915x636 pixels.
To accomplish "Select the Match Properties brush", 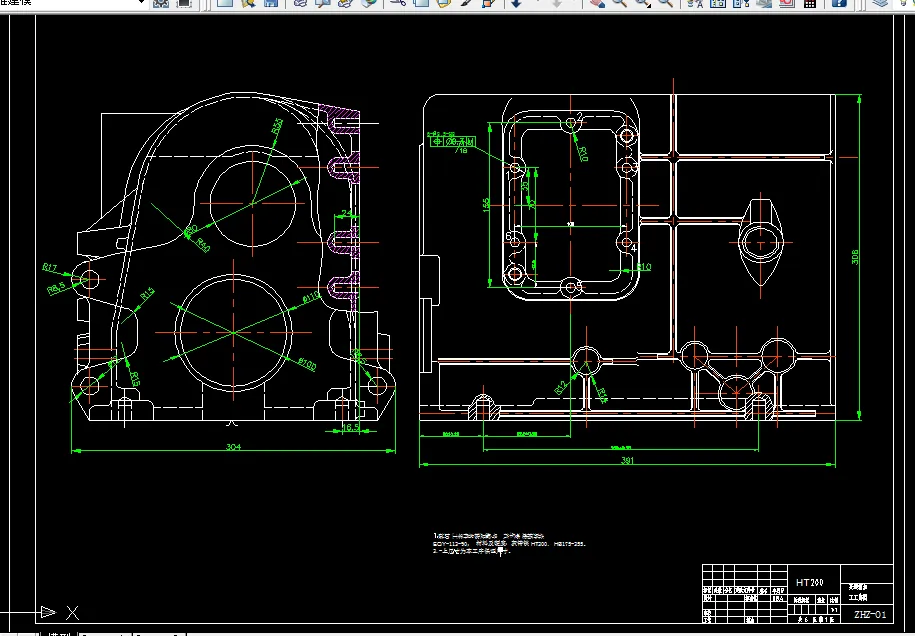I will coord(466,3).
